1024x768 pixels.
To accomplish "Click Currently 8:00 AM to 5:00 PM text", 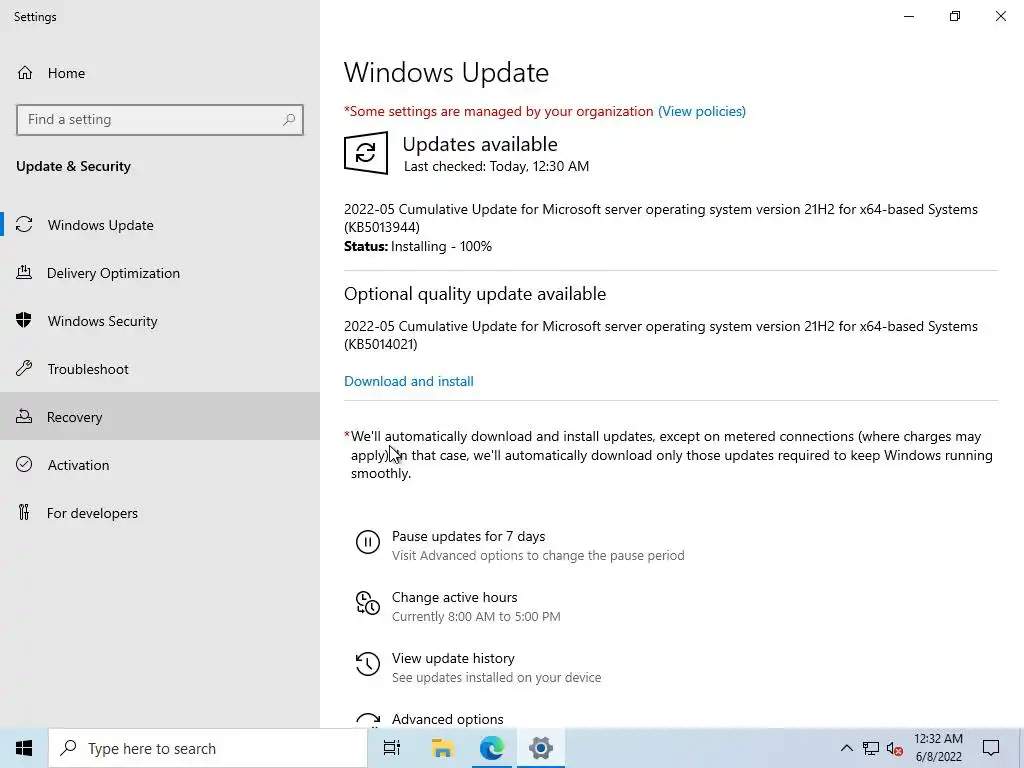I will [x=476, y=616].
